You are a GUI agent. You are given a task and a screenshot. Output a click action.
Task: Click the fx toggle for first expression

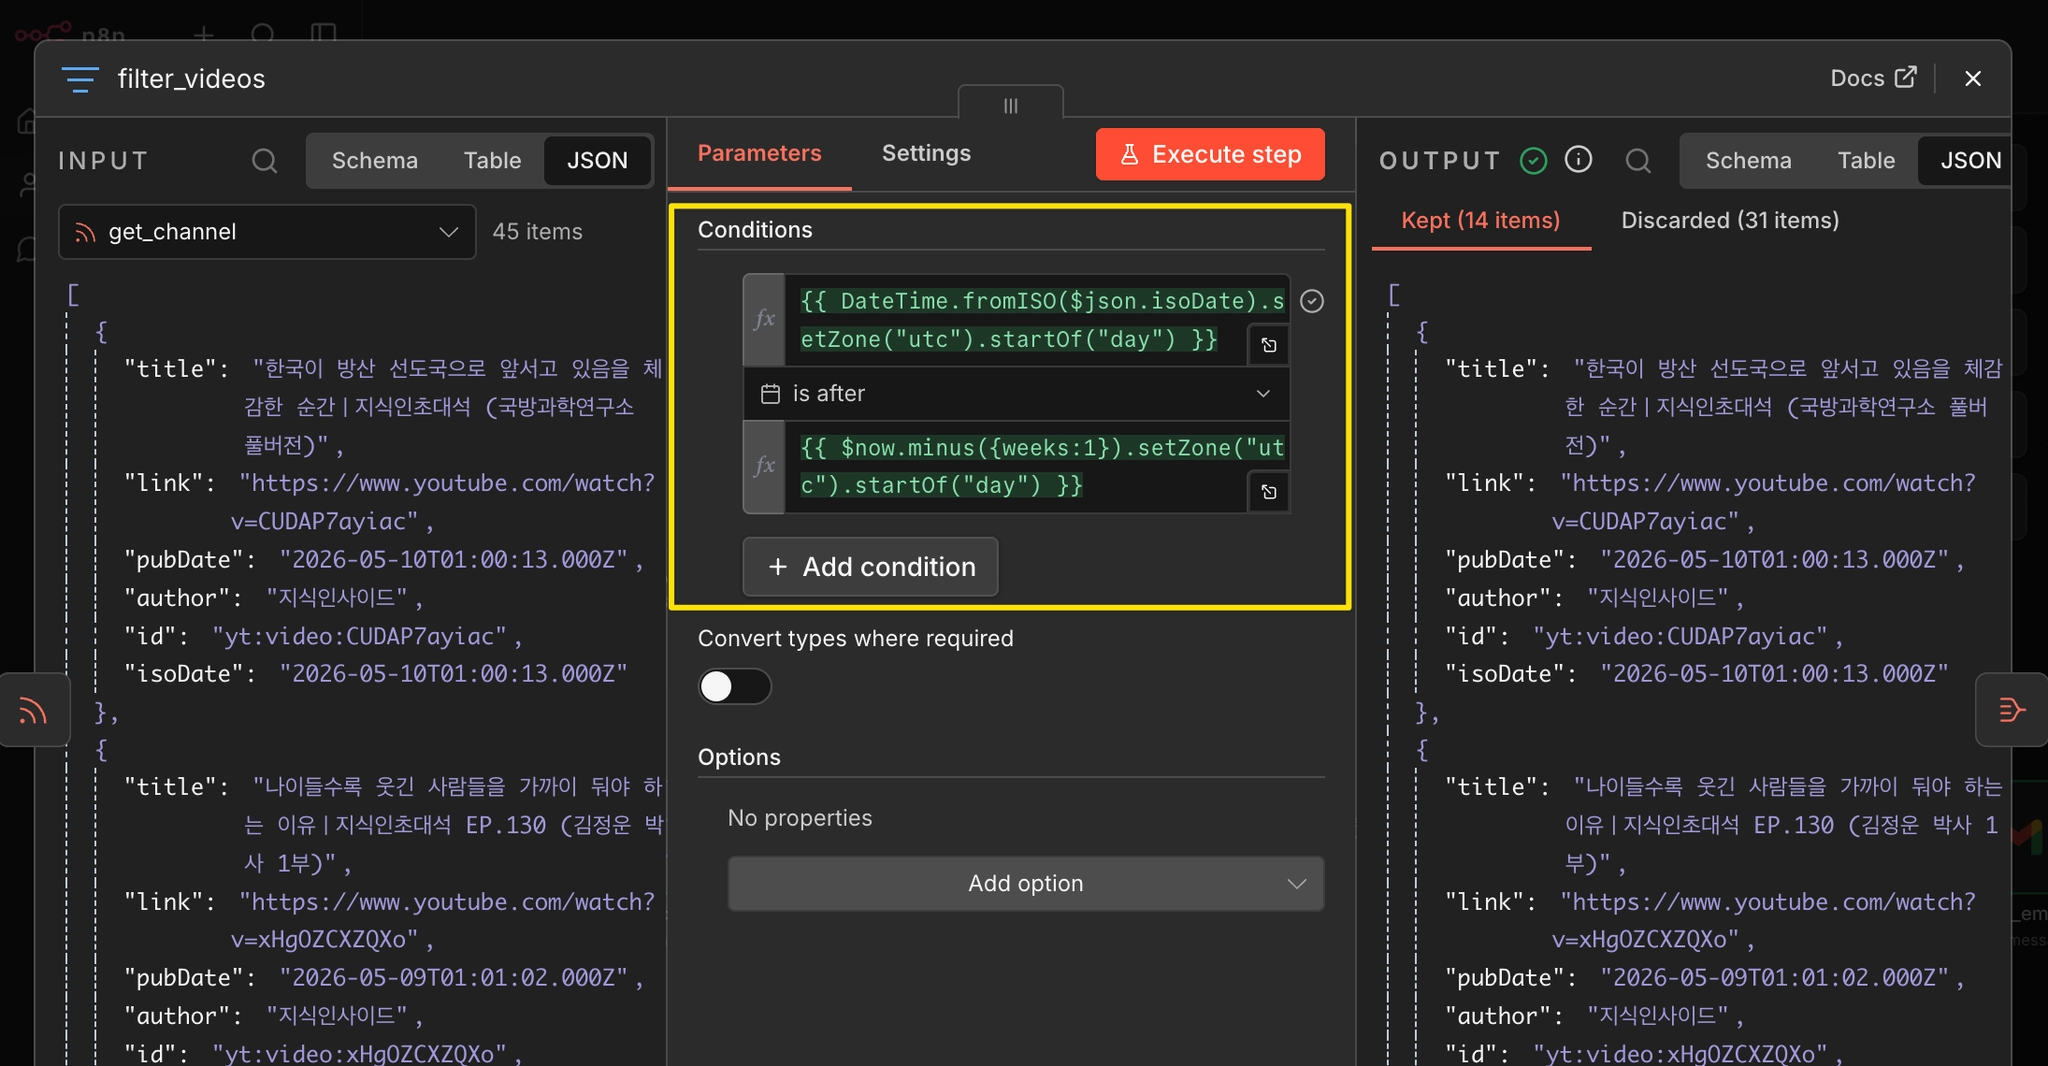(x=764, y=319)
